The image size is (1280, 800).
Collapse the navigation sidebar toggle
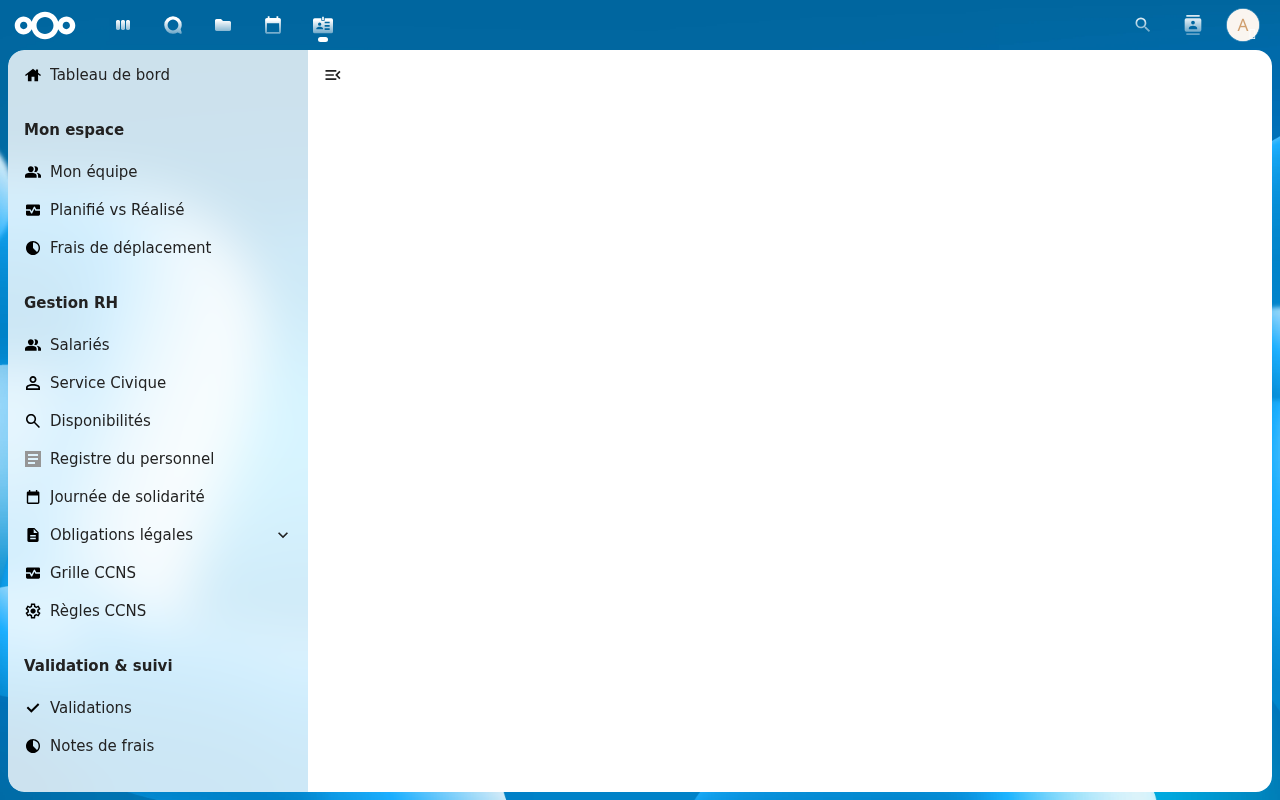[333, 75]
